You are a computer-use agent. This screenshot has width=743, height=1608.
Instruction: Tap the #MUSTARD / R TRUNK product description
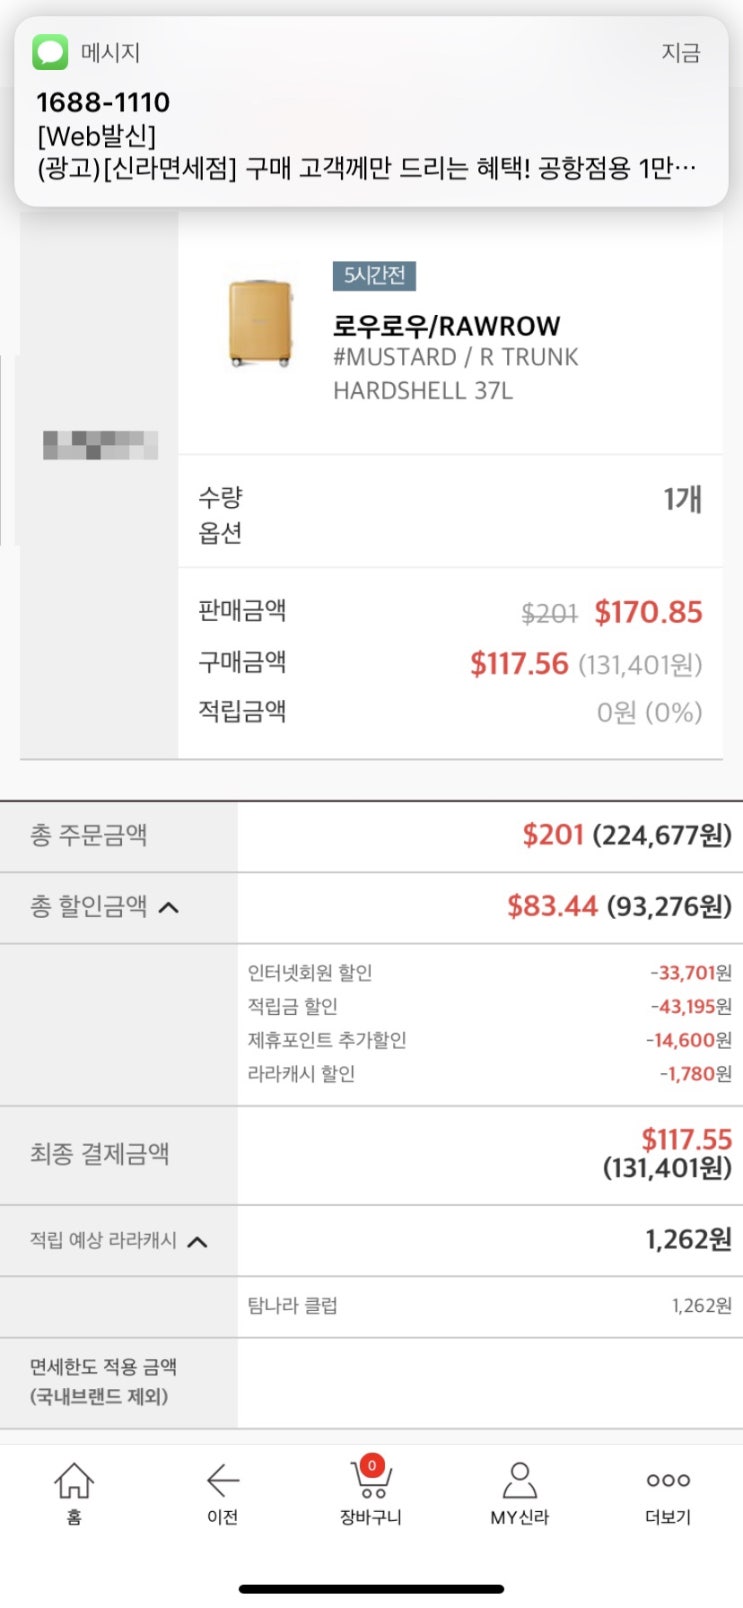pyautogui.click(x=455, y=373)
